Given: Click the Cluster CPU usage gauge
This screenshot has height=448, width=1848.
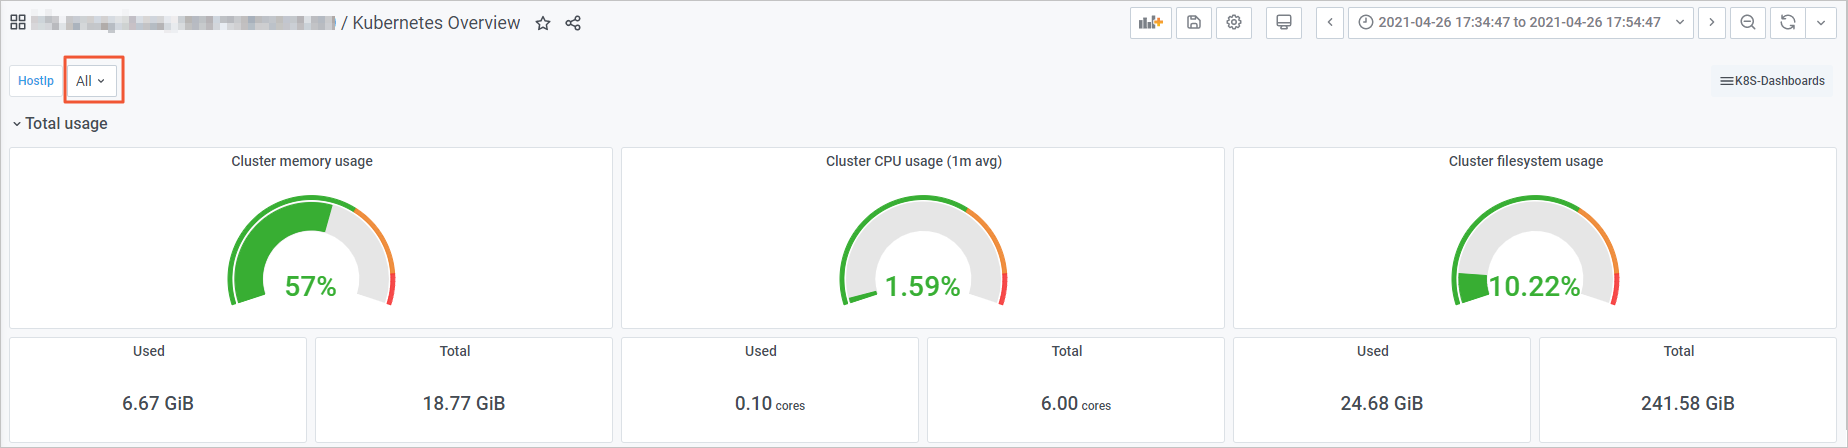Looking at the screenshot, I should (923, 252).
